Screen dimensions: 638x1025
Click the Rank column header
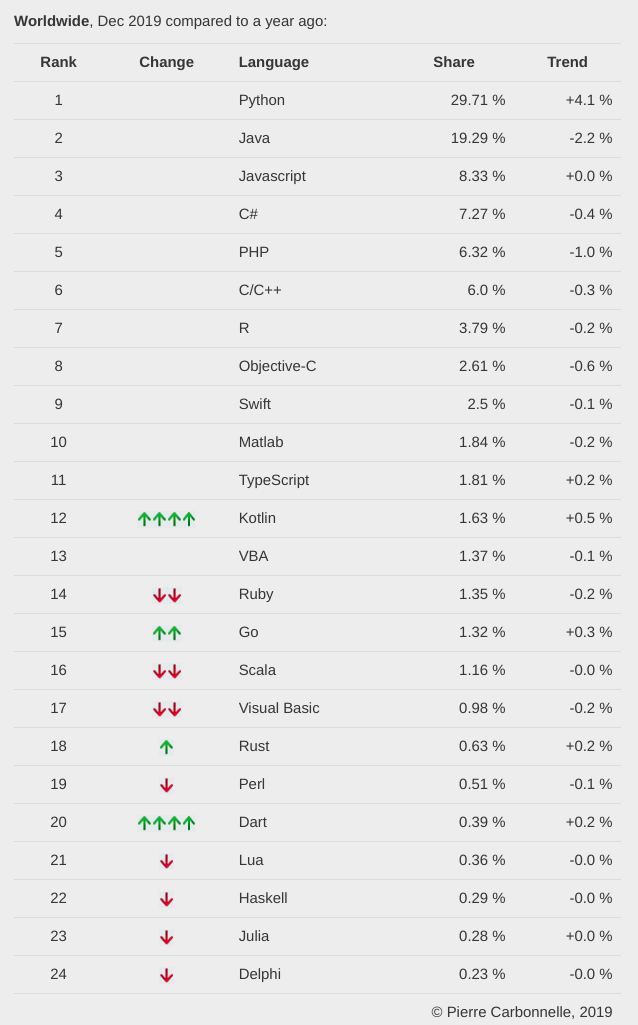[x=58, y=62]
